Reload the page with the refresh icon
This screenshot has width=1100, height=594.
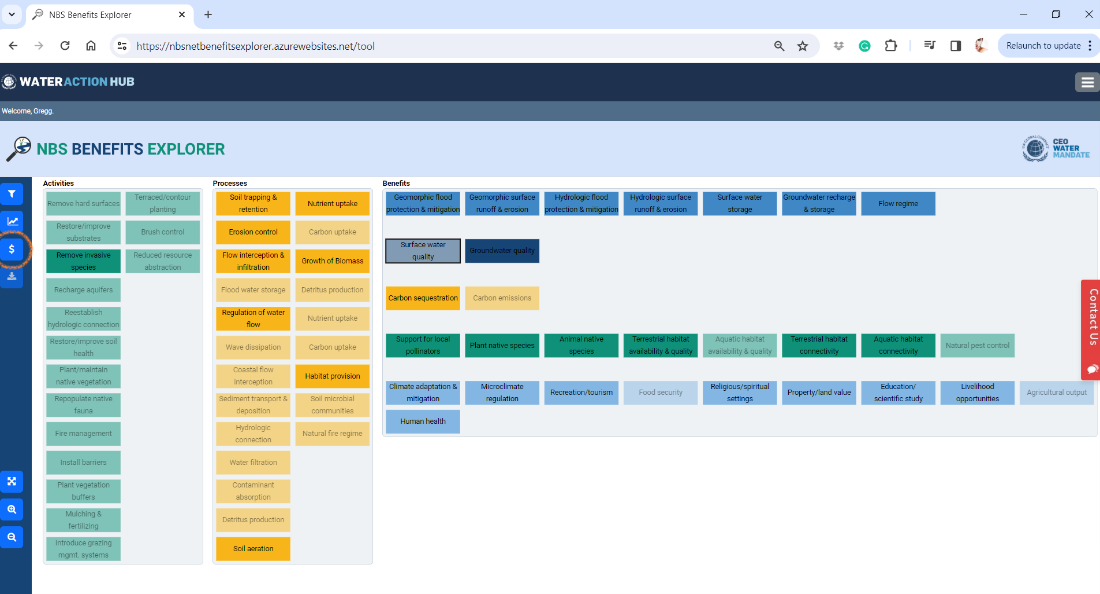tap(65, 46)
